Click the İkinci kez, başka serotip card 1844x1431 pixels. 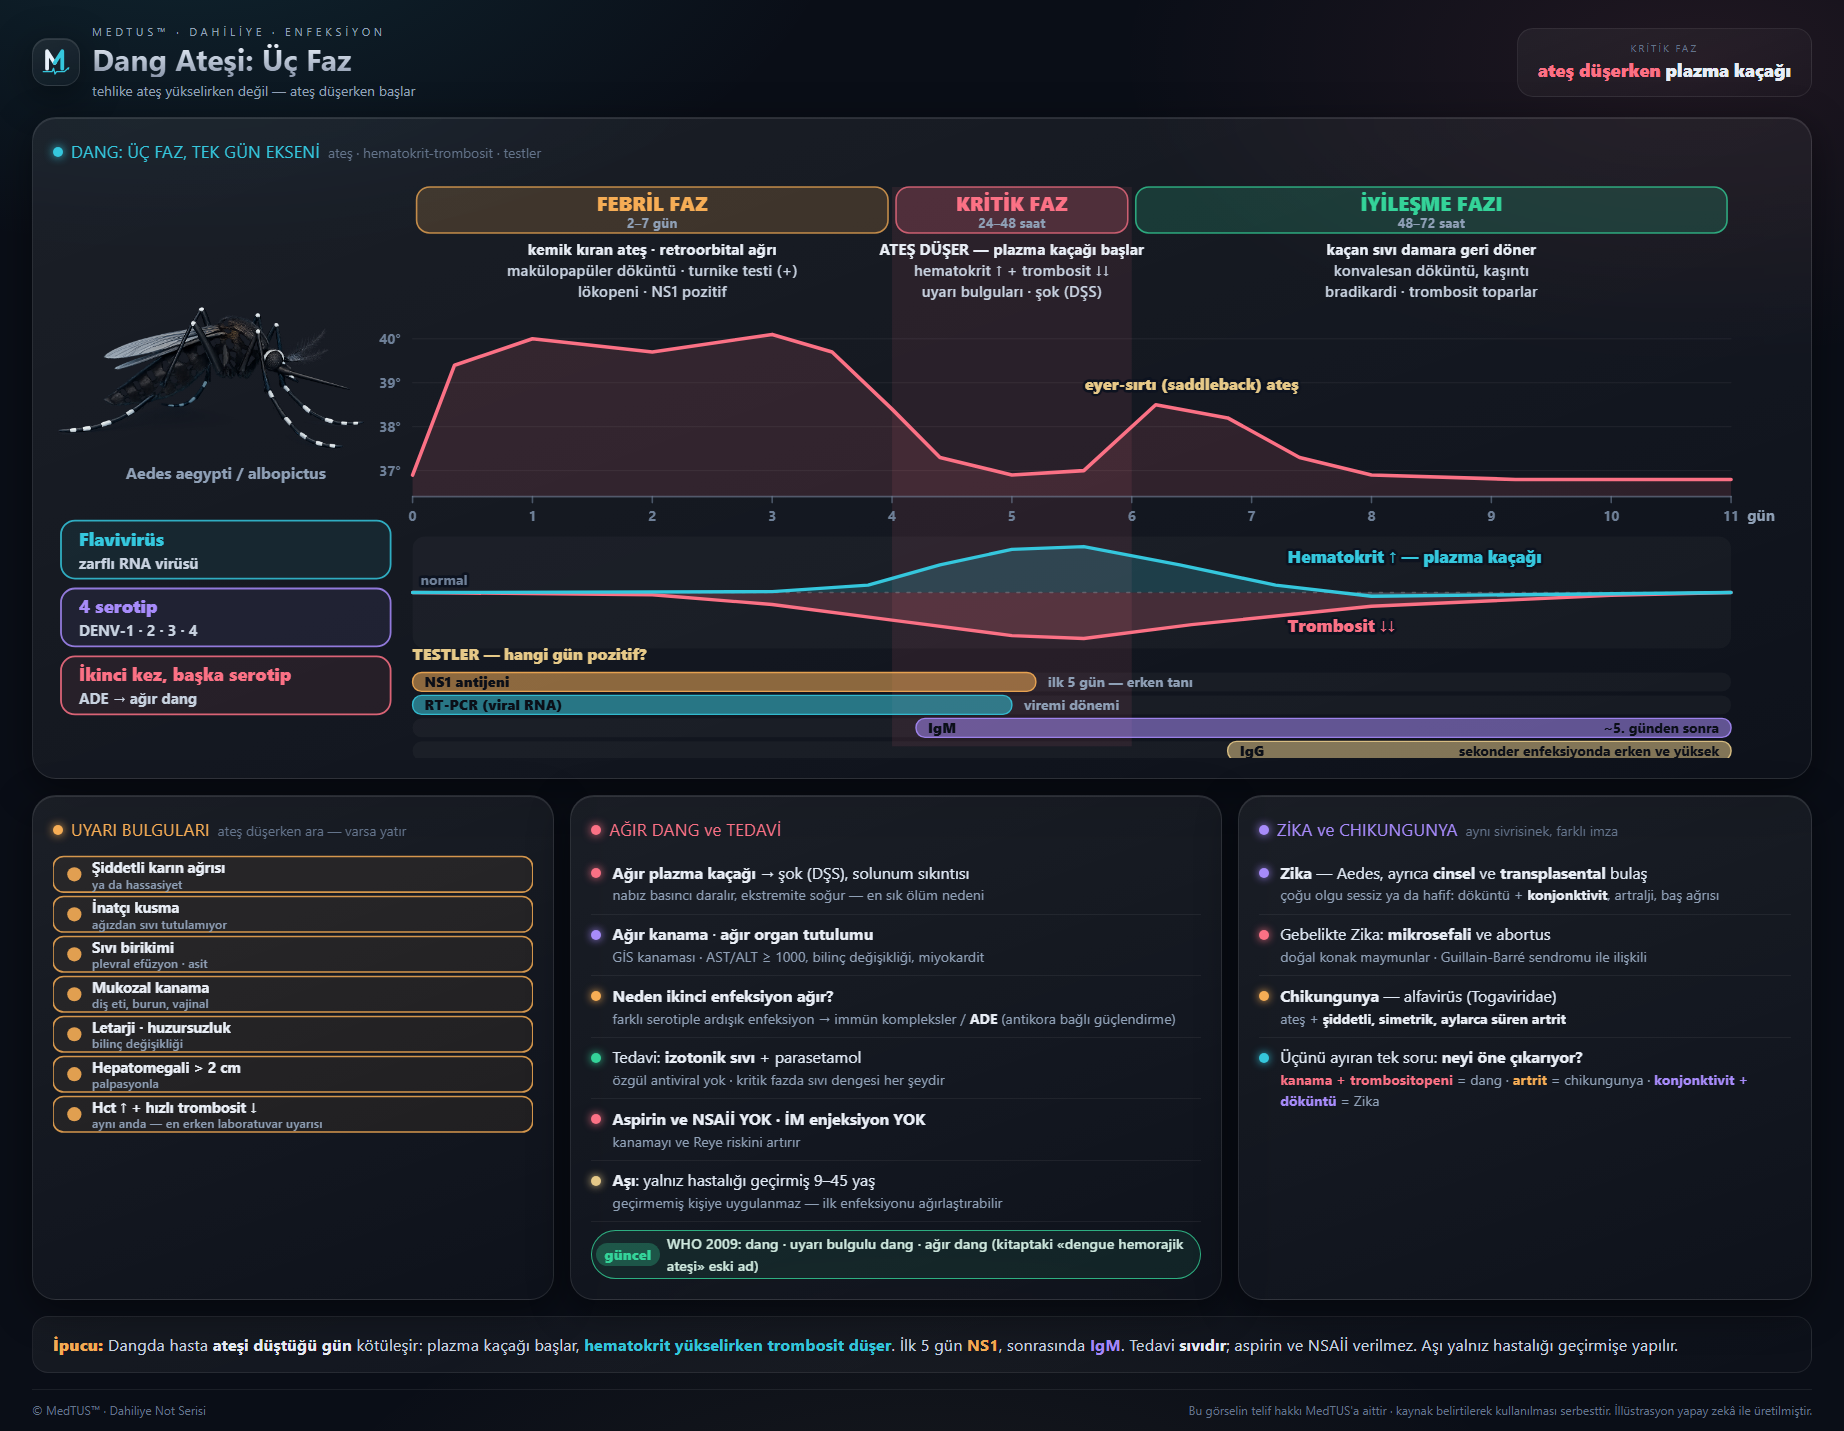pyautogui.click(x=226, y=685)
